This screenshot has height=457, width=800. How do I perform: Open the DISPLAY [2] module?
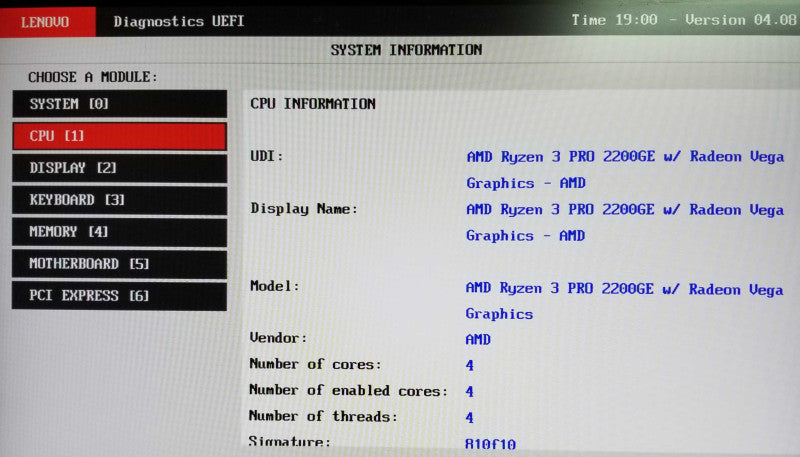(119, 168)
